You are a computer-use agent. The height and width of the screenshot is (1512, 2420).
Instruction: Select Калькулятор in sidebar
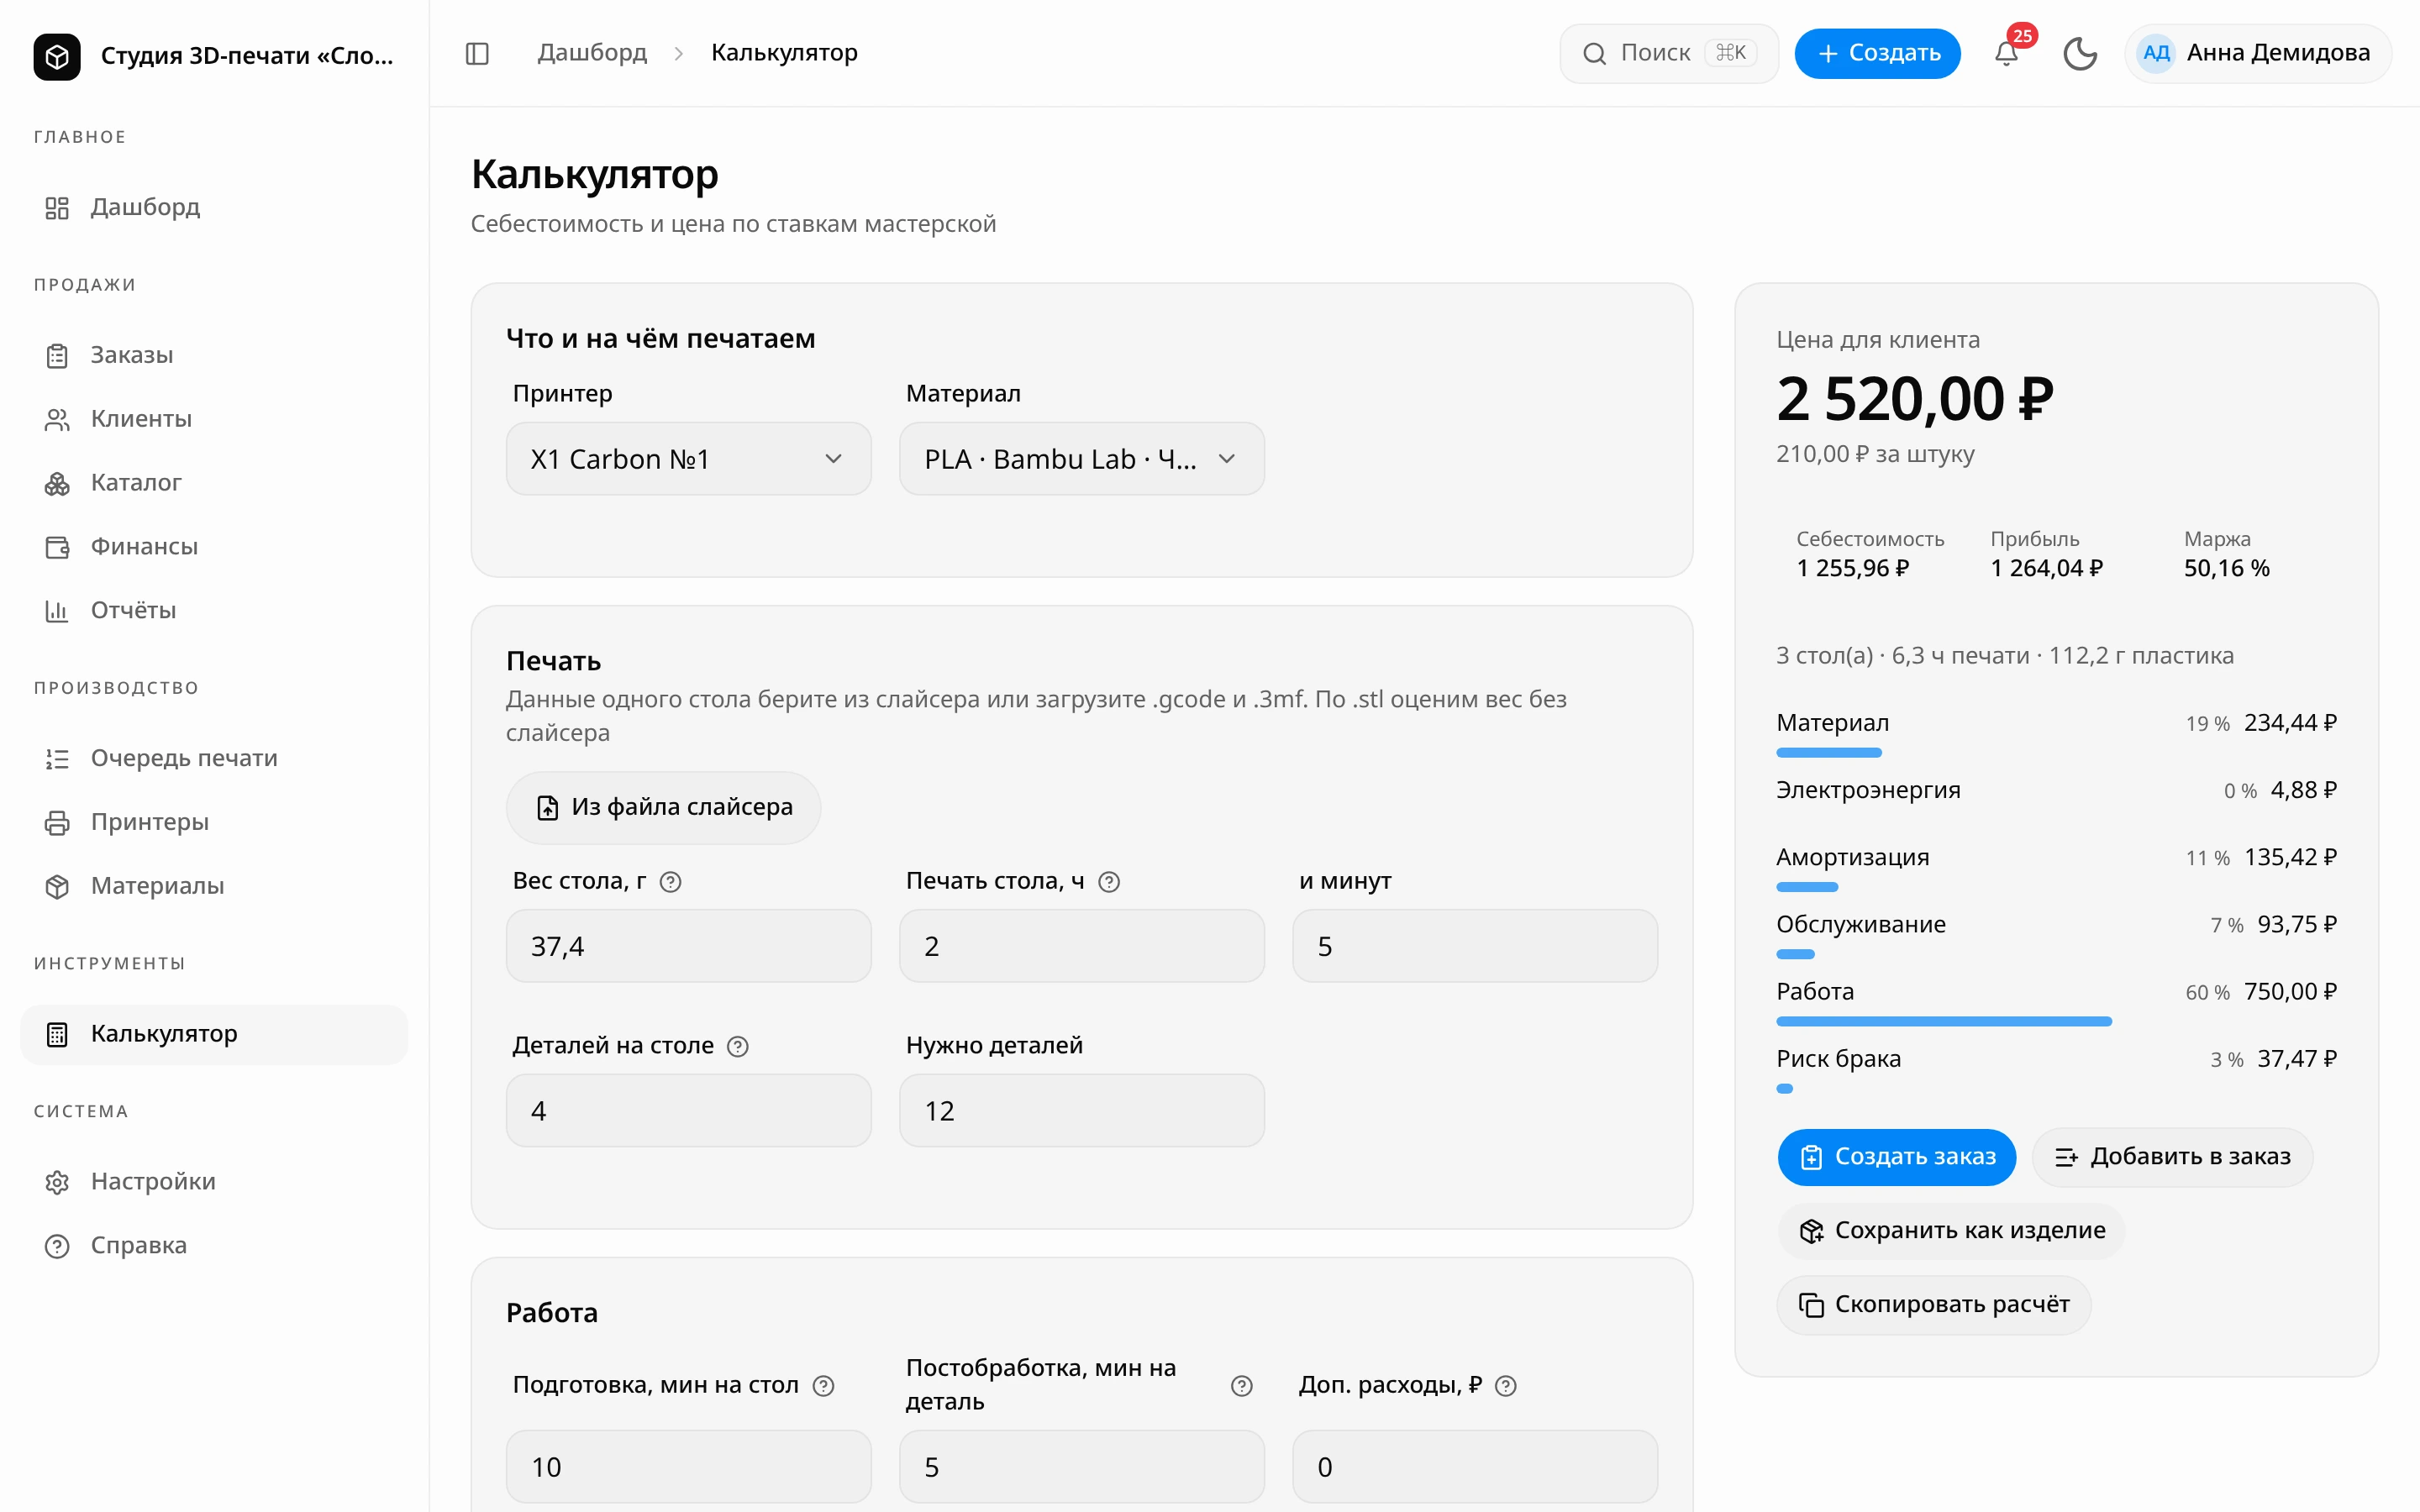point(214,1034)
